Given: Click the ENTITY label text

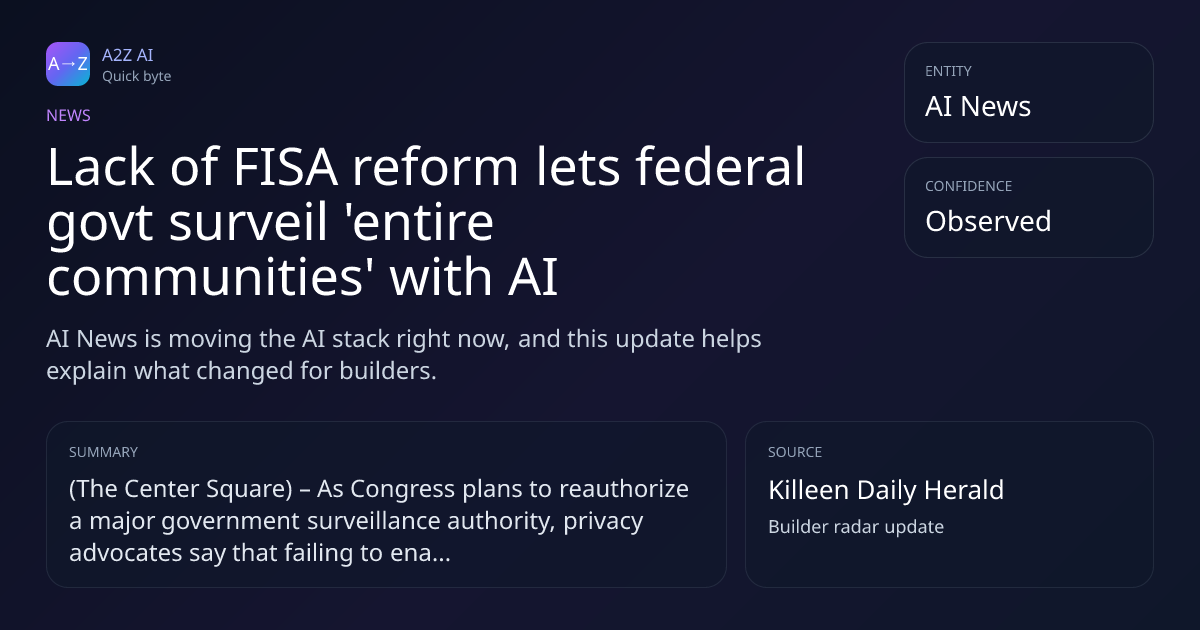Looking at the screenshot, I should [948, 71].
